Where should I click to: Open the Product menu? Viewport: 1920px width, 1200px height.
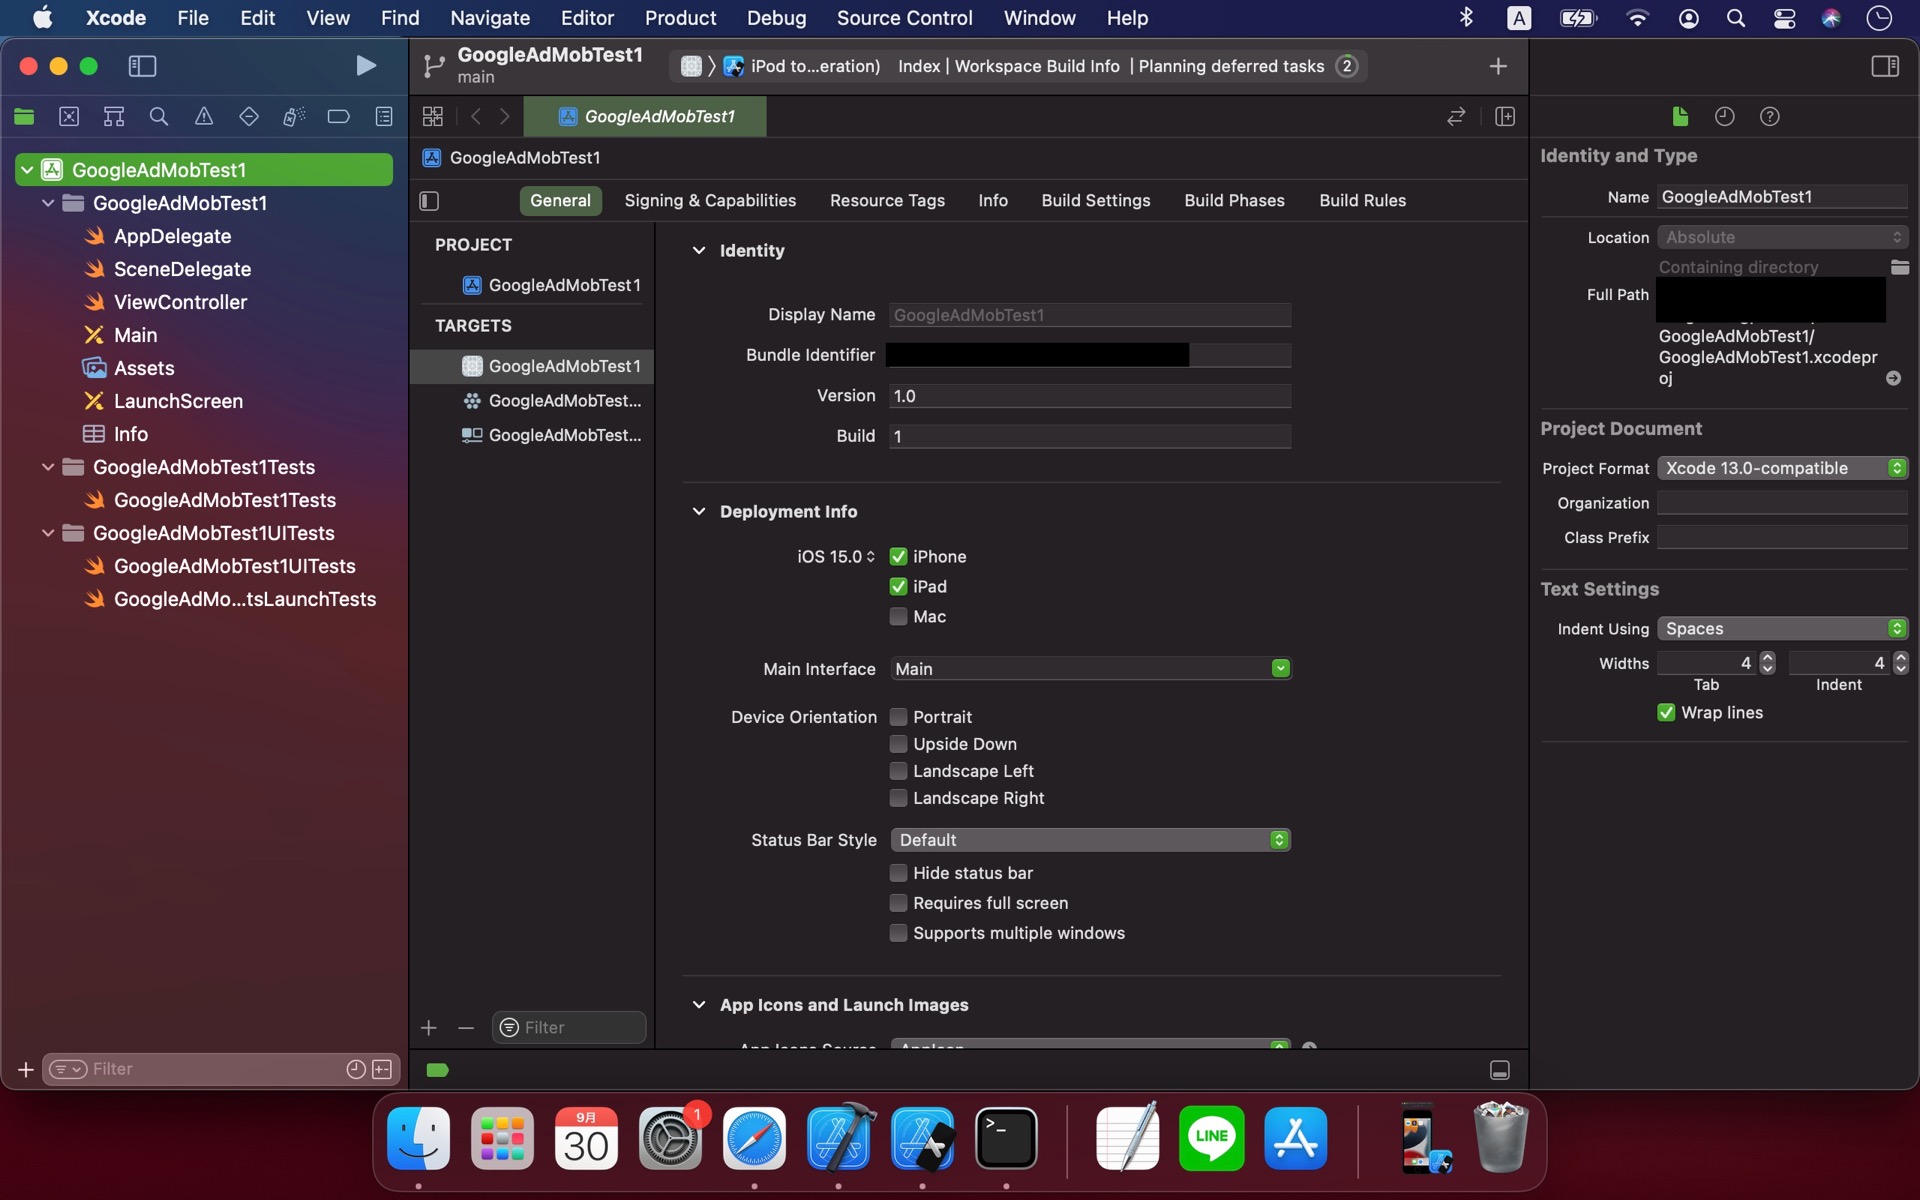pyautogui.click(x=680, y=18)
